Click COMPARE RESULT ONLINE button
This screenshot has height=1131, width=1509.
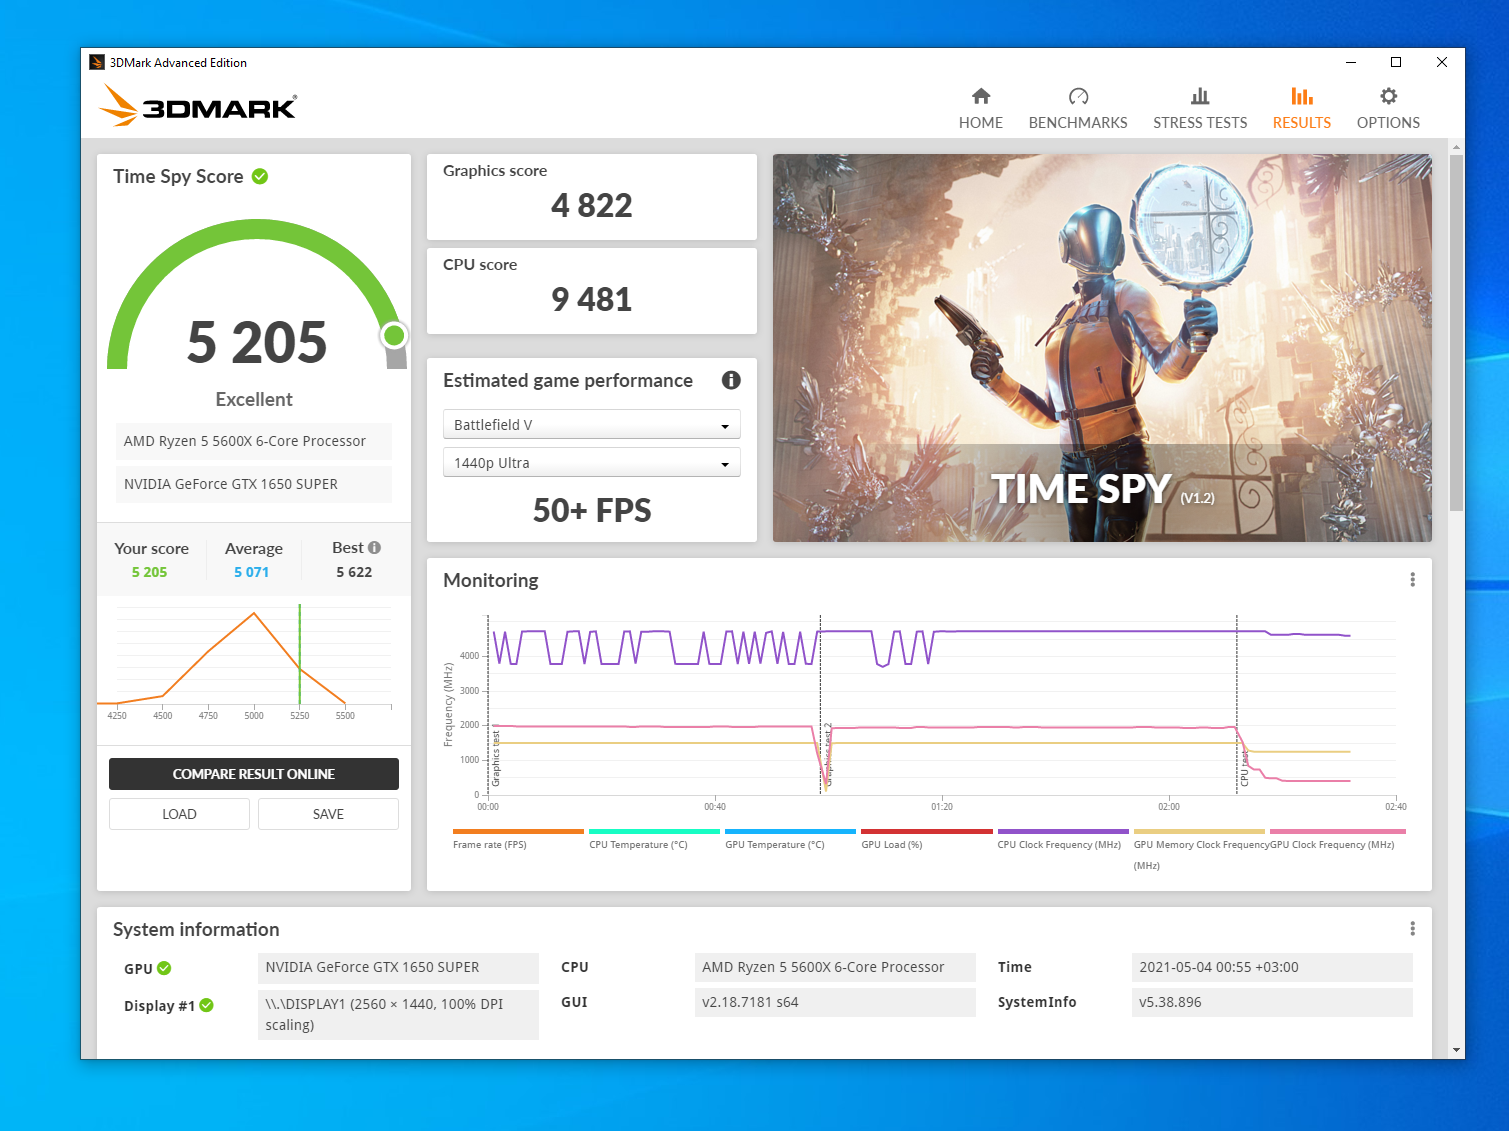[x=254, y=774]
